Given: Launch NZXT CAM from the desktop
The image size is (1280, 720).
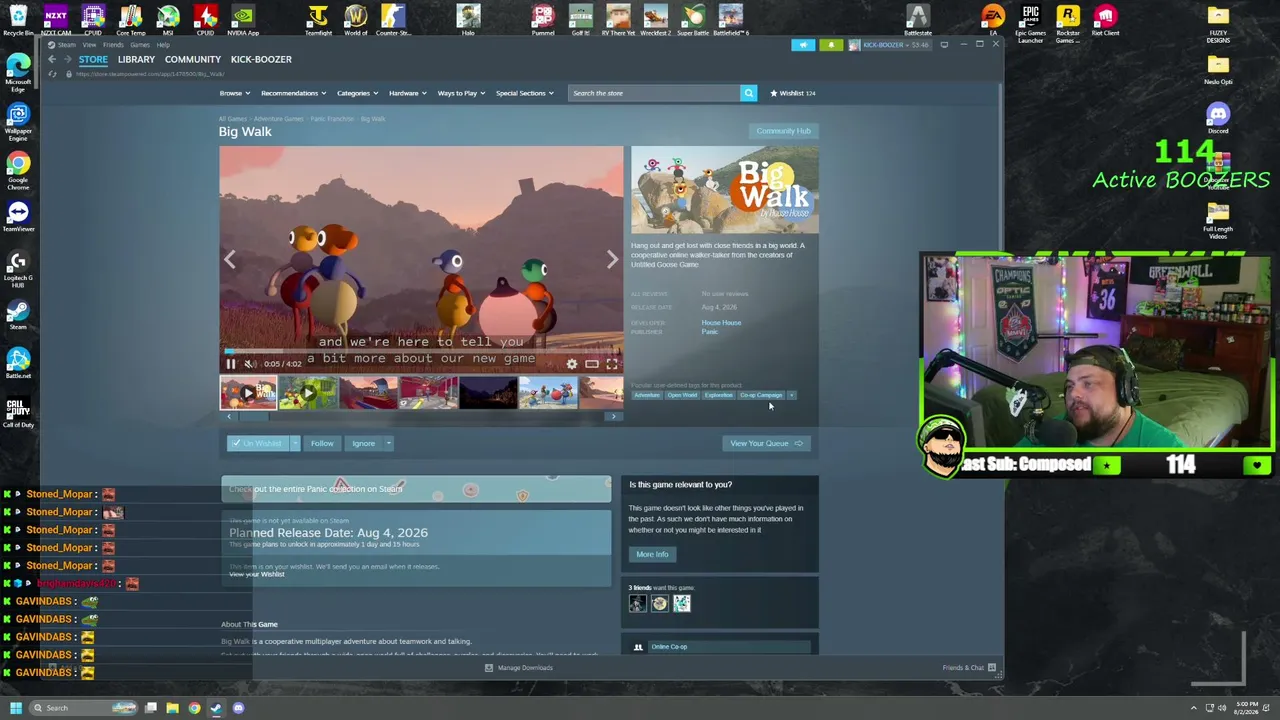Looking at the screenshot, I should 55,20.
